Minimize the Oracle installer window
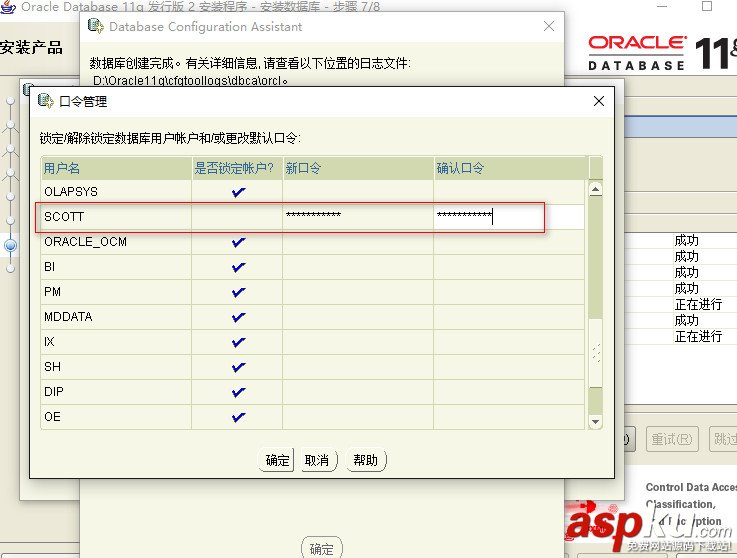 pos(662,6)
